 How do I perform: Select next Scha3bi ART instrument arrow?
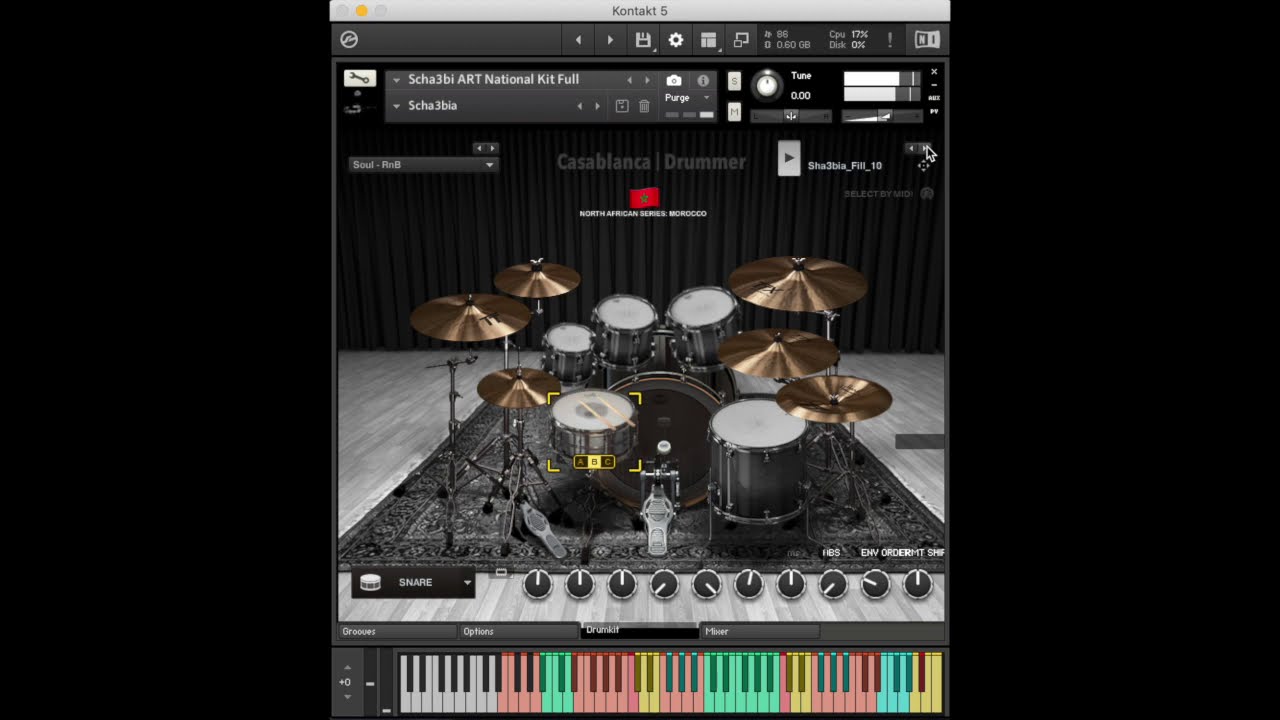(647, 80)
